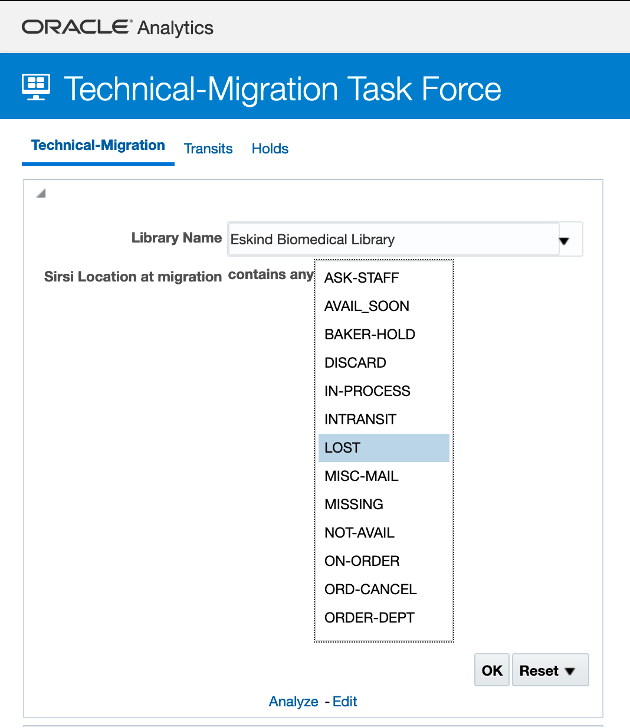Switch to the Transits tab
The width and height of the screenshot is (630, 728).
click(x=208, y=149)
